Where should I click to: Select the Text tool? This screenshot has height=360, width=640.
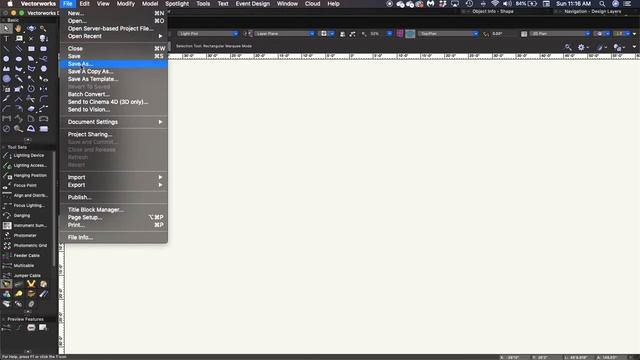click(x=6, y=39)
